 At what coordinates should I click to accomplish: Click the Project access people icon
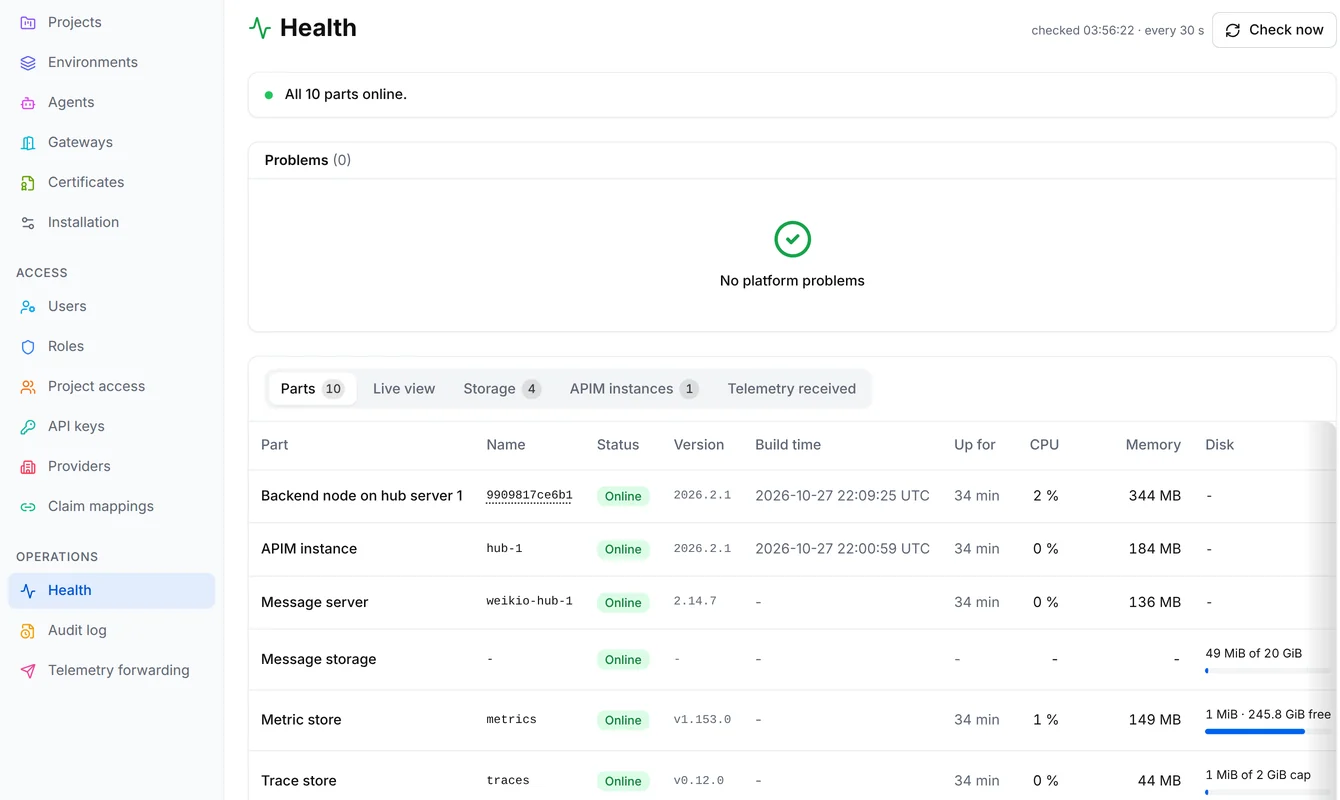coord(28,386)
